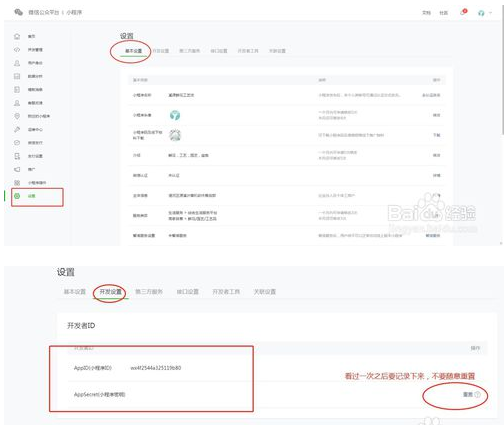Click the four-squares icon for 小程序插件
Screen dimensions: 504x425
pos(17,183)
